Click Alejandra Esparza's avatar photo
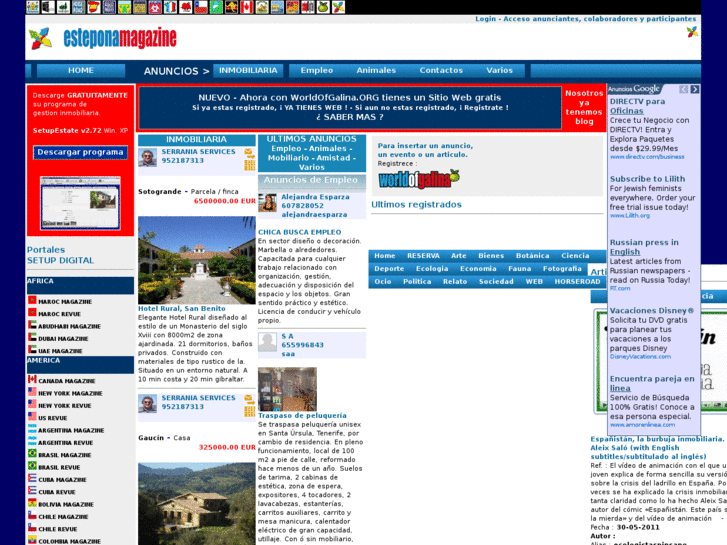Image resolution: width=727 pixels, height=545 pixels. tap(268, 203)
